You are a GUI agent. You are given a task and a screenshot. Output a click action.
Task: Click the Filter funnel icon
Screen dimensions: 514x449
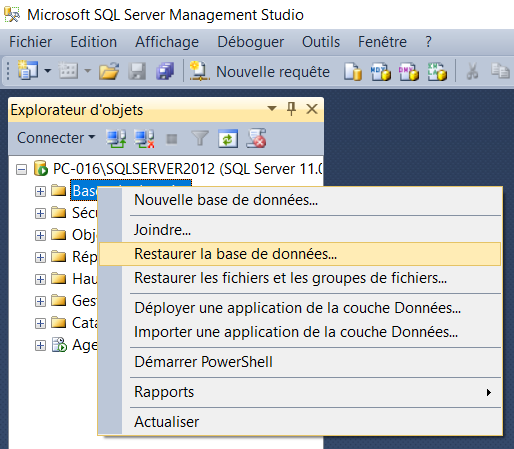tap(200, 138)
